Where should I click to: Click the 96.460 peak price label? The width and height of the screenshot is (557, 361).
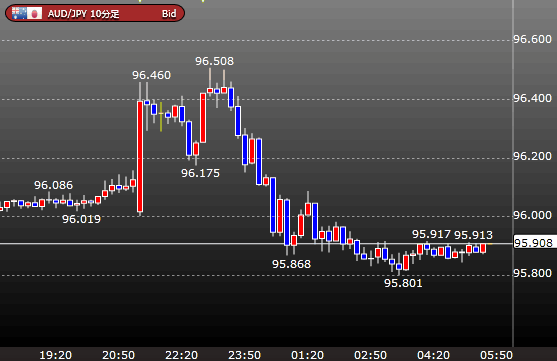coord(152,75)
